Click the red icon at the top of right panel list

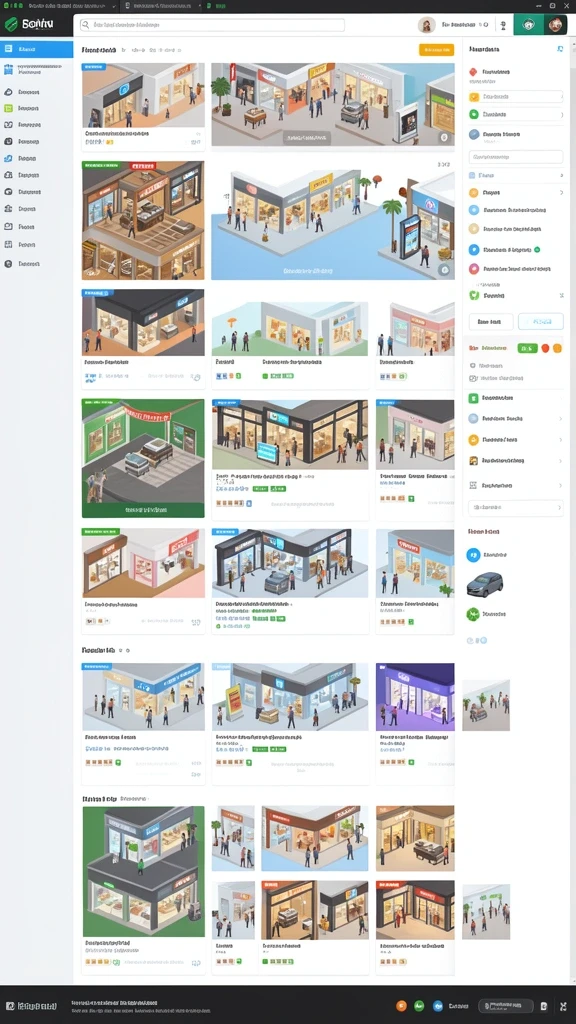tap(473, 72)
